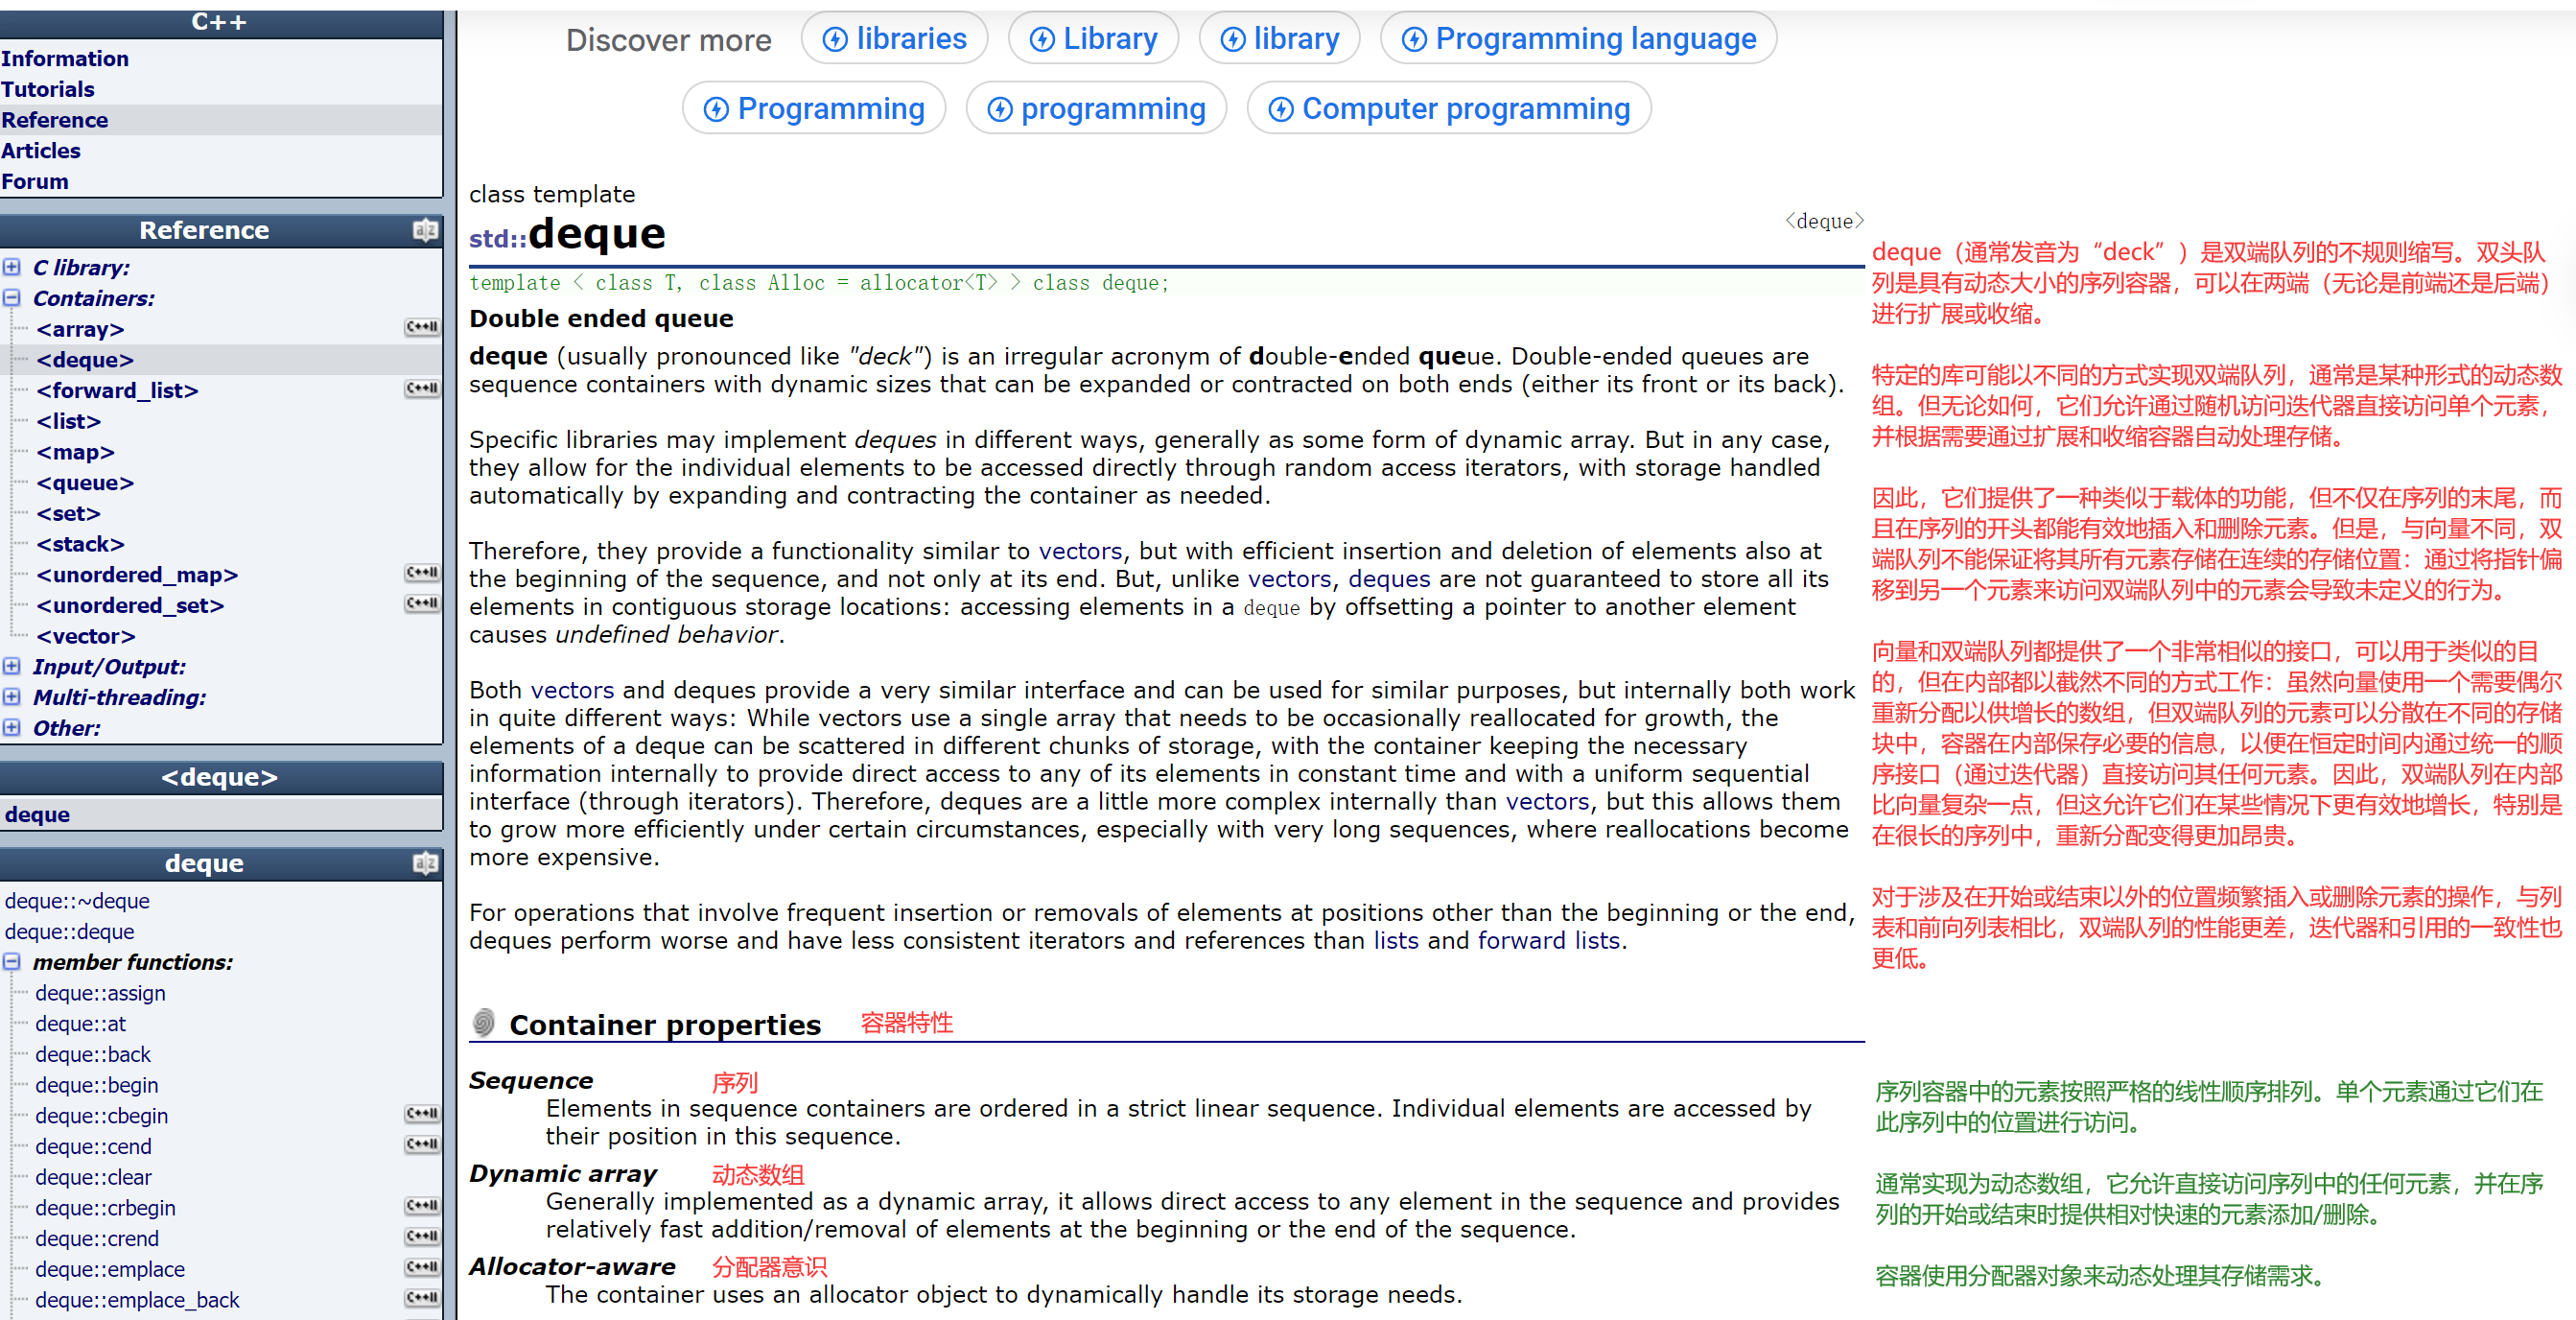Image resolution: width=2576 pixels, height=1320 pixels.
Task: Open the <vector> reference entry
Action: click(85, 636)
